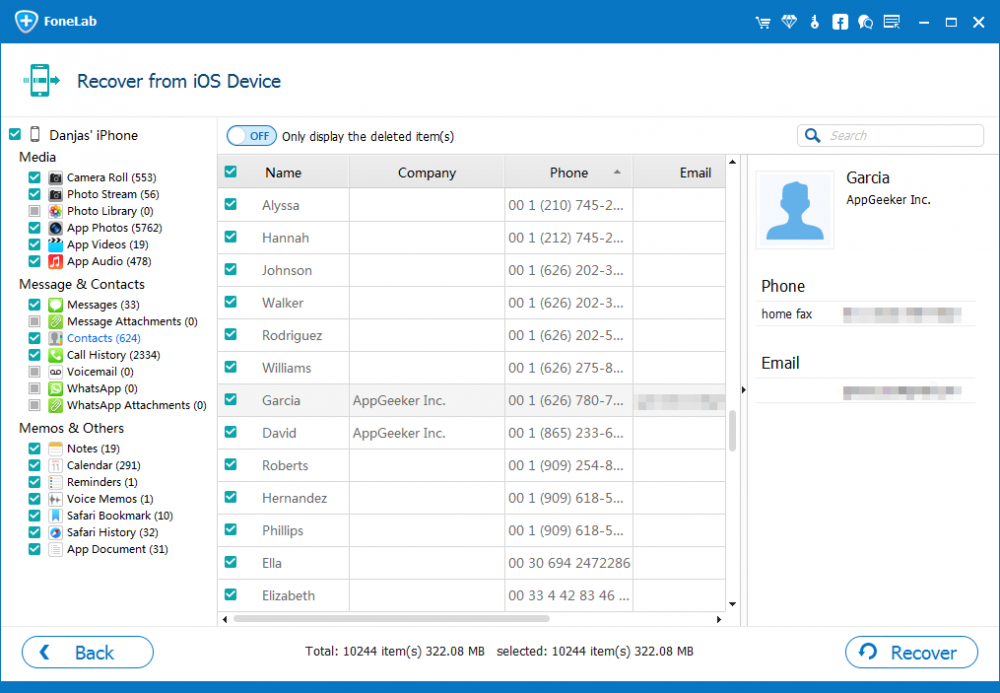Click the App Audio music icon

click(x=56, y=261)
